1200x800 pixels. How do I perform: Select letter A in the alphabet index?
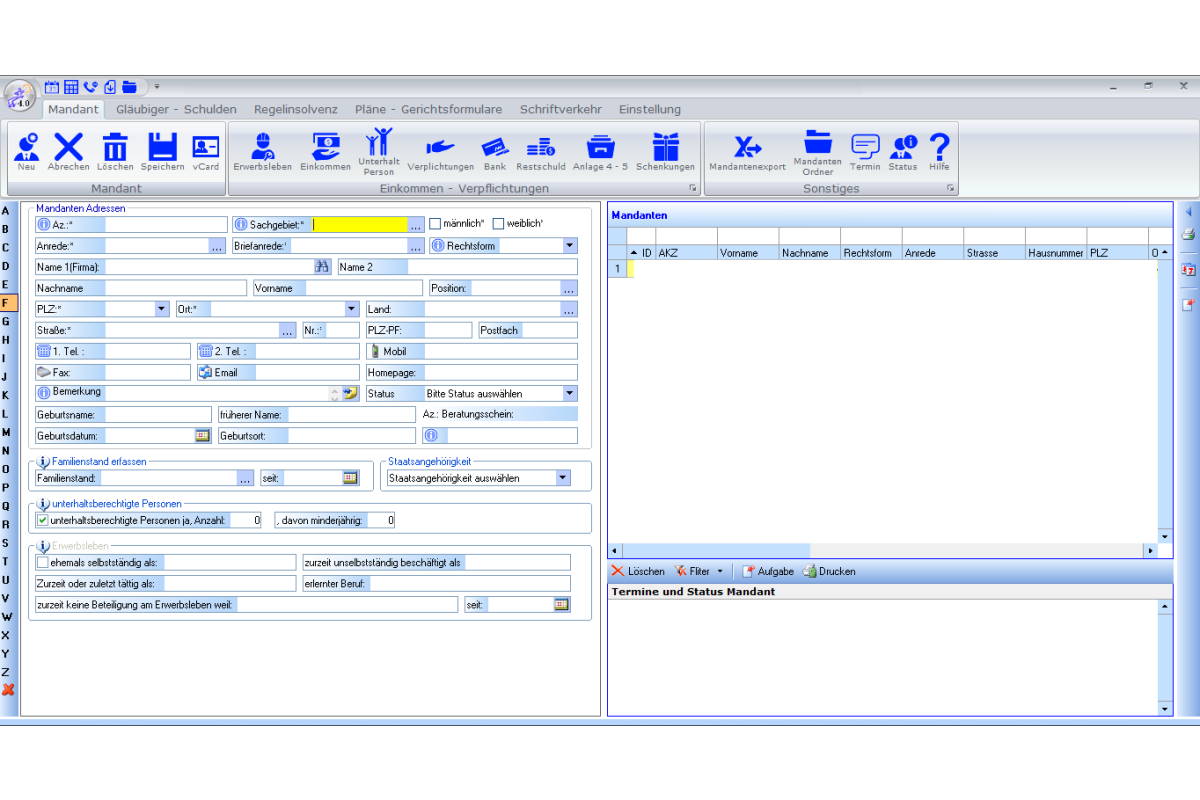point(6,211)
